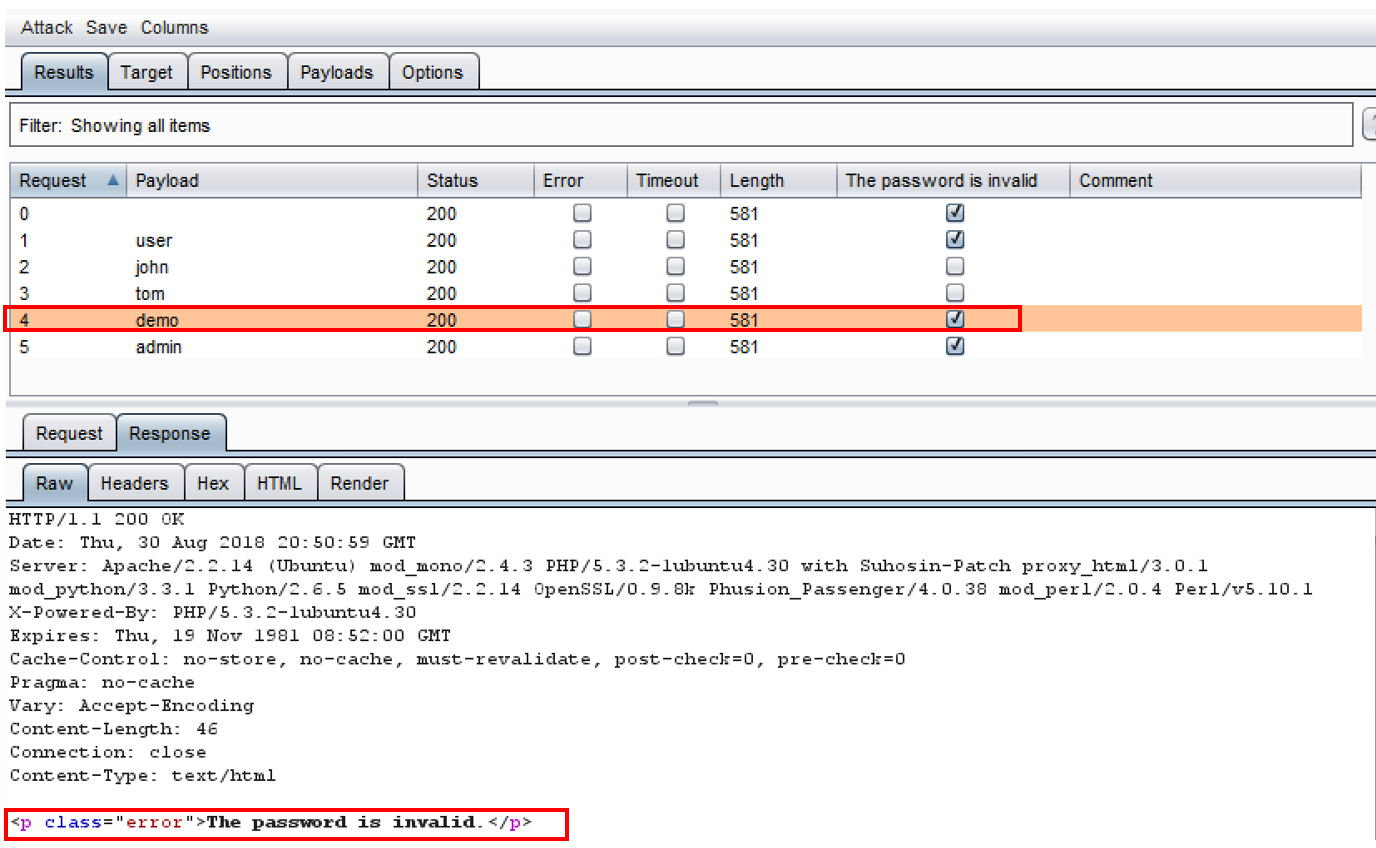Select the 'user' payload cell
Viewport: 1376px width, 848px height.
154,240
